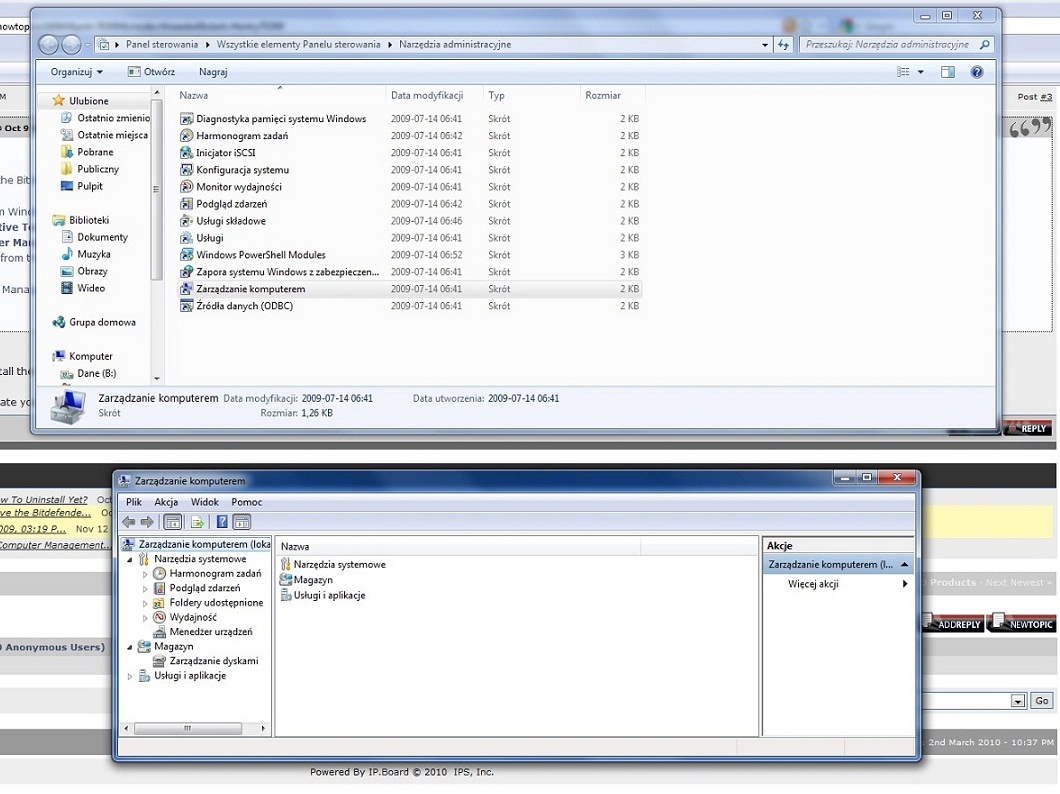Click the back arrow in Zarządzanie komputerem toolbar

[x=128, y=522]
